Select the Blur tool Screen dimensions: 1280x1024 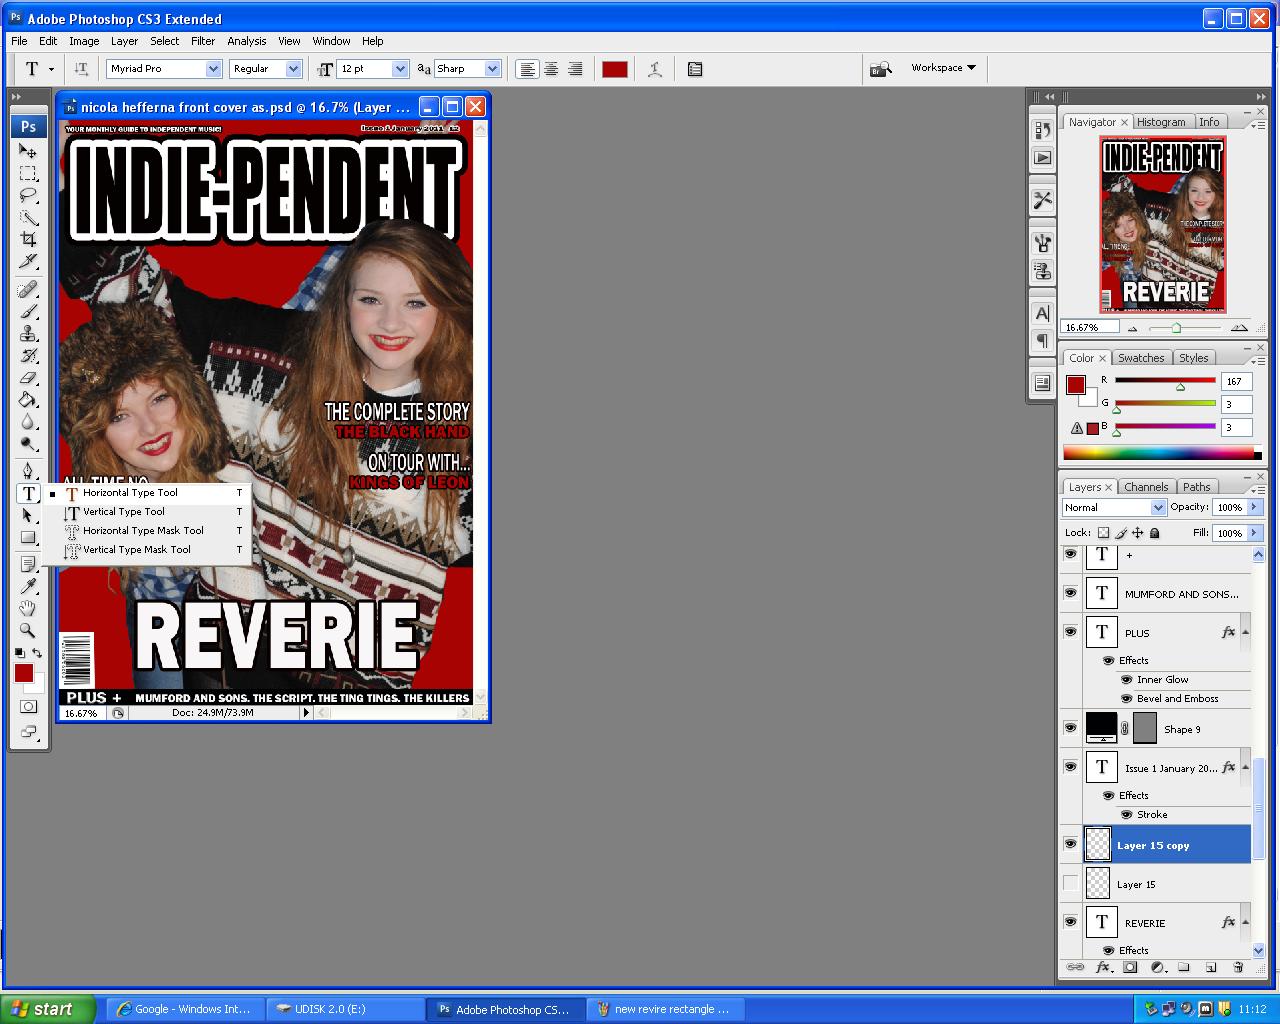tap(28, 422)
